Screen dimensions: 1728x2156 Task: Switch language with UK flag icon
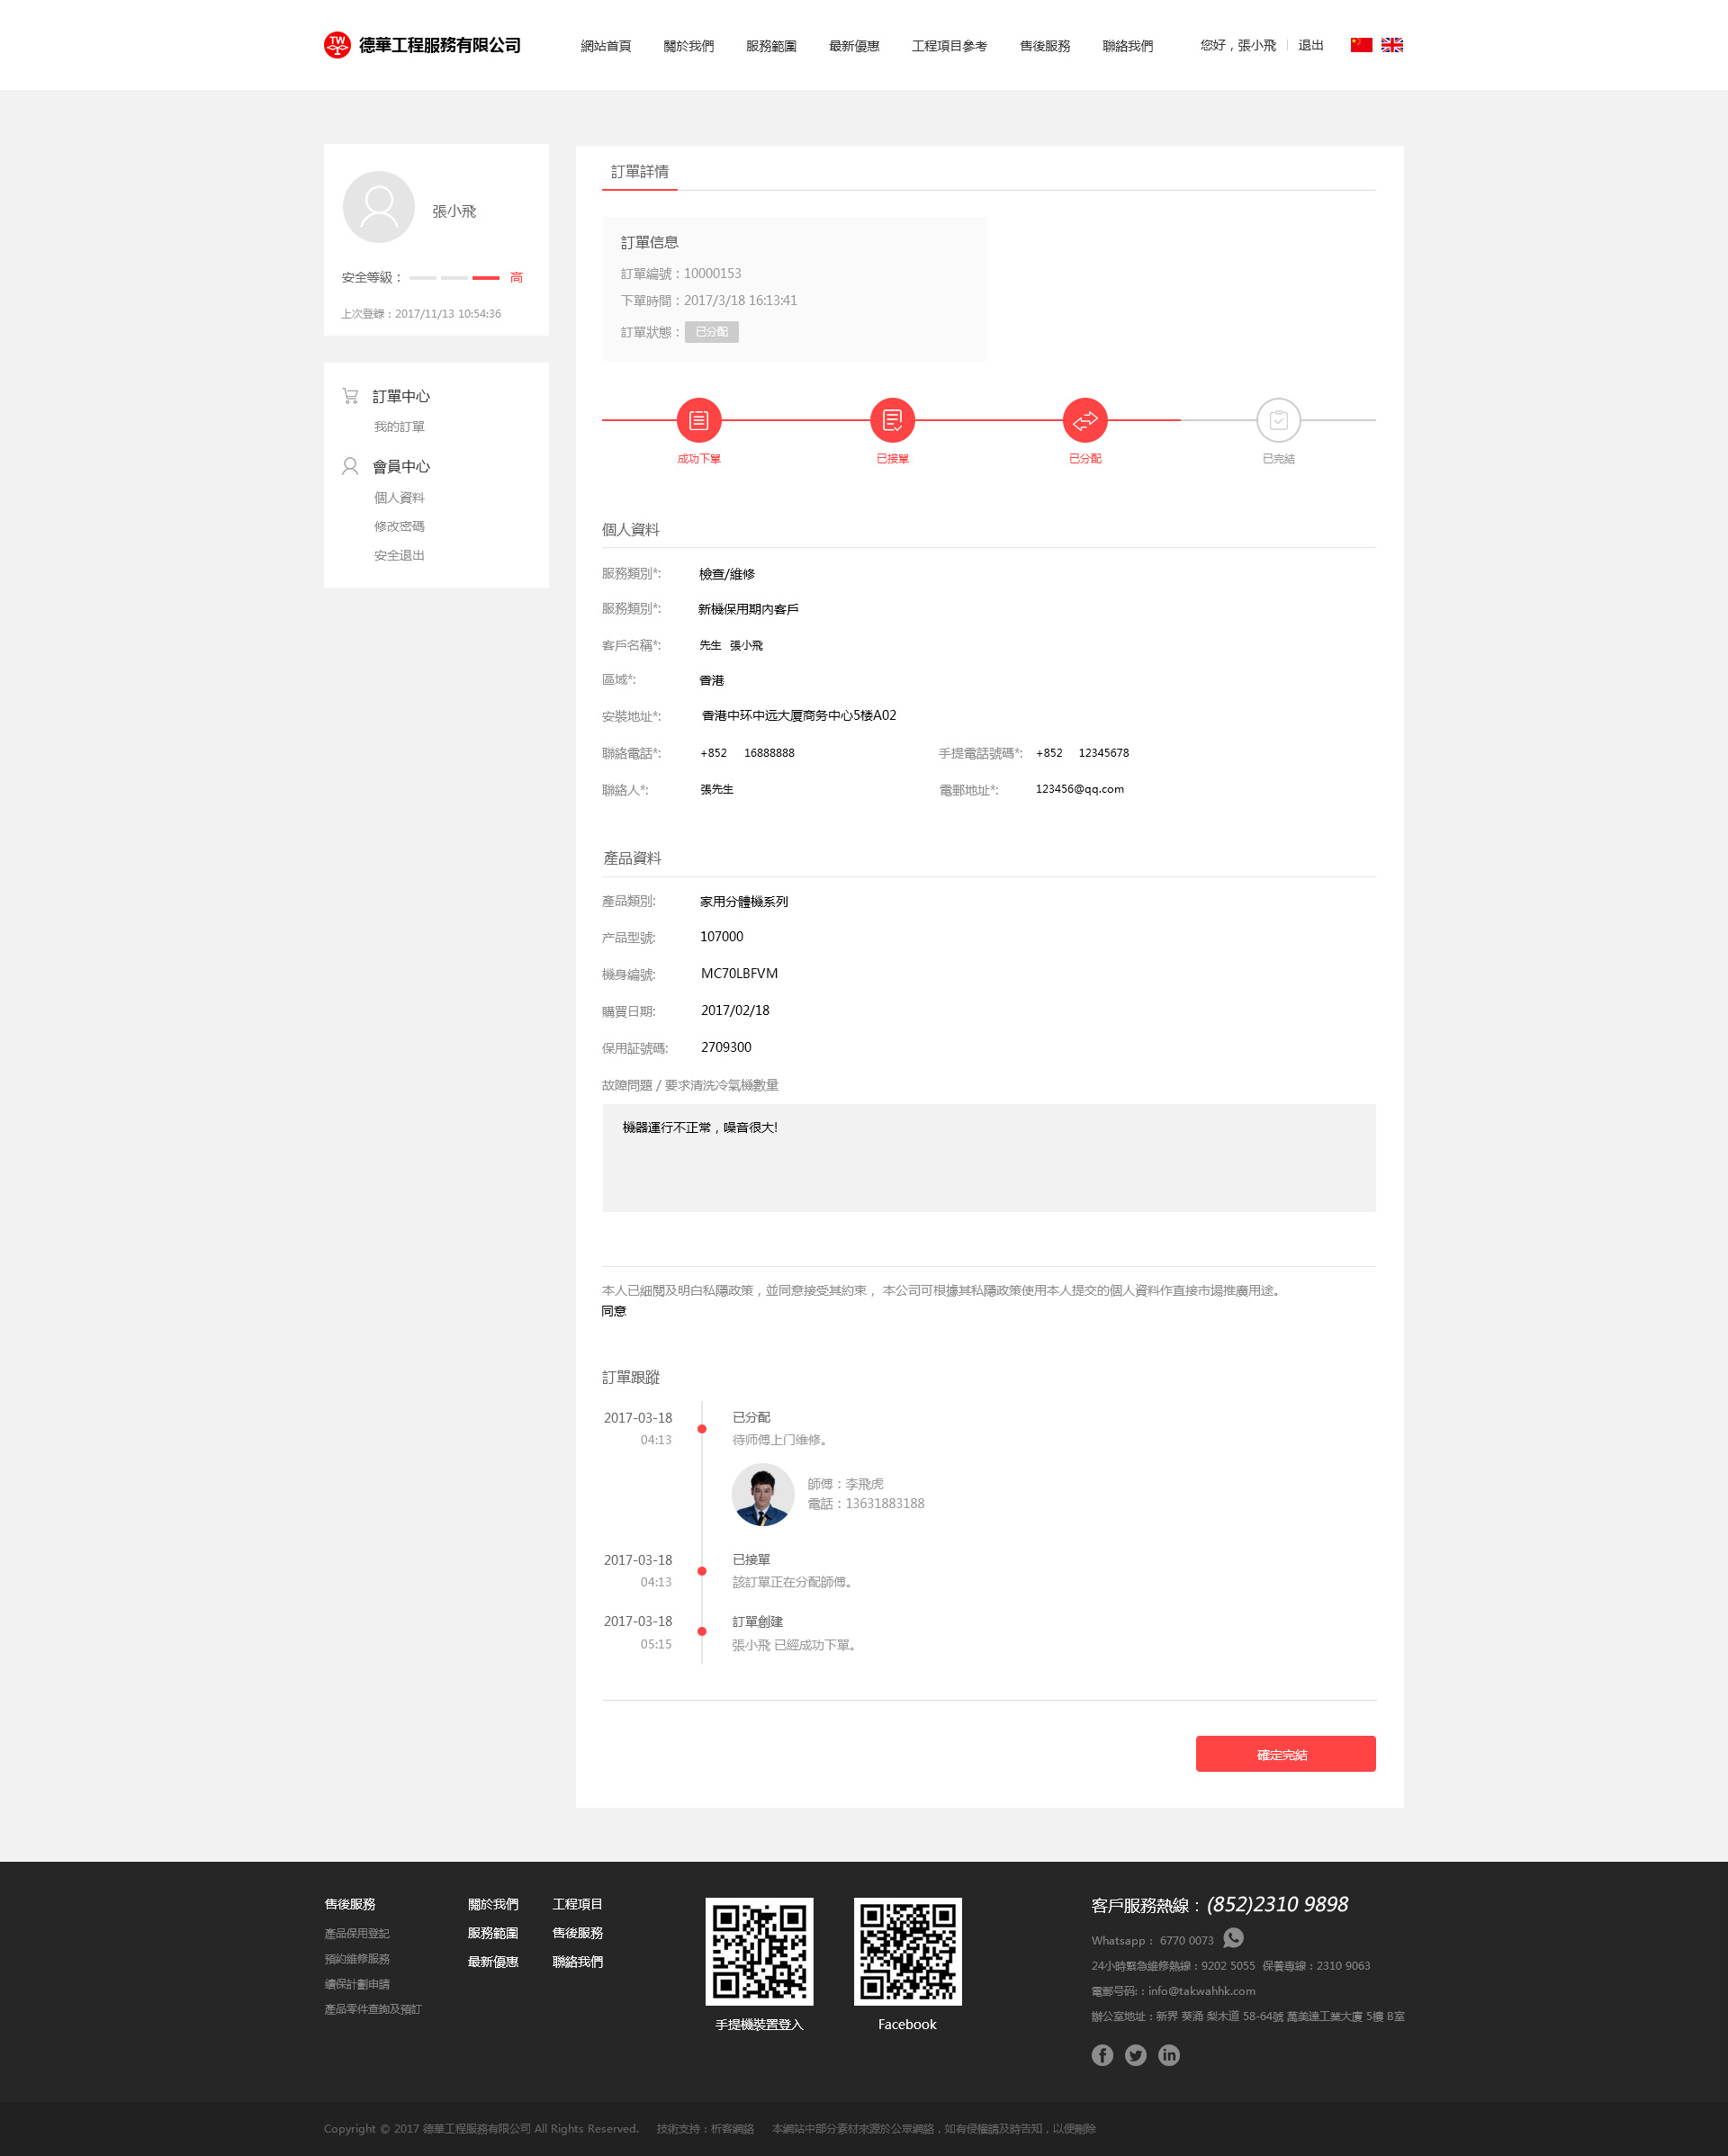pos(1391,45)
